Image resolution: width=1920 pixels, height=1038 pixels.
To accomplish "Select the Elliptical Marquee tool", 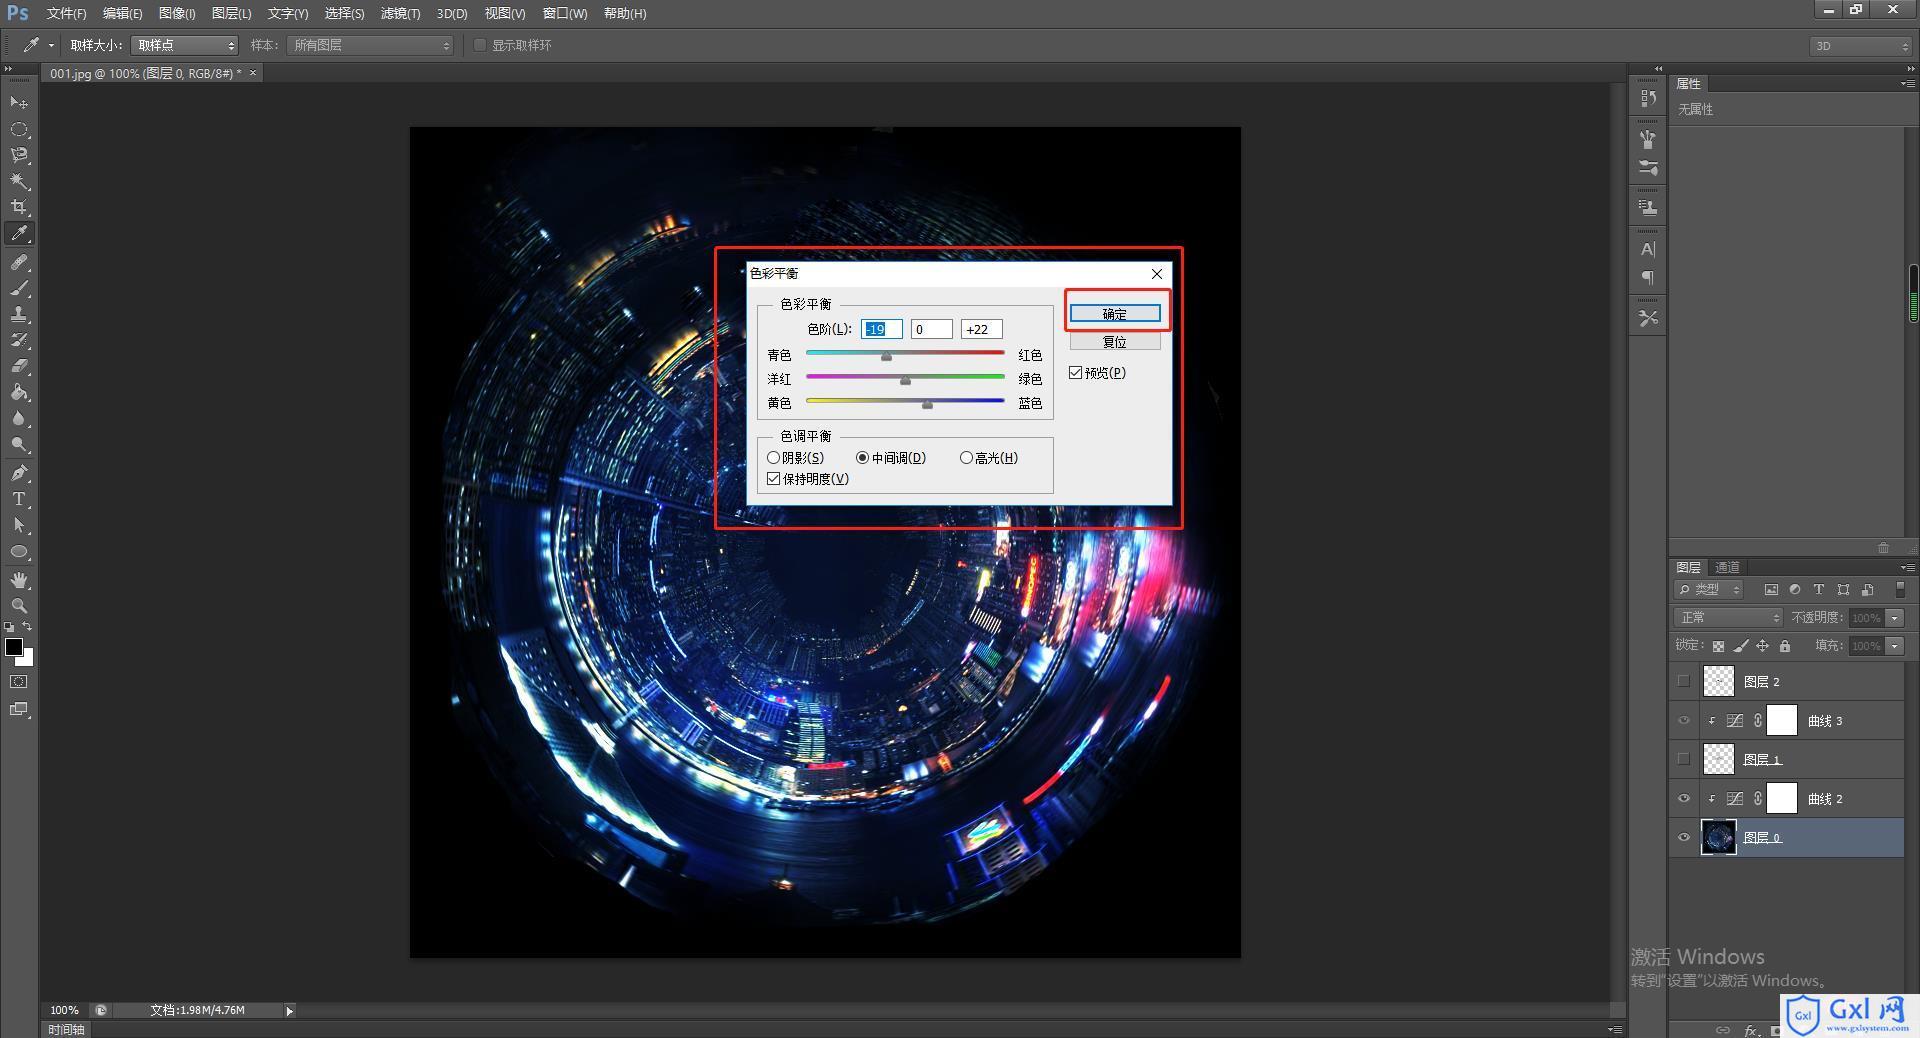I will (x=19, y=129).
